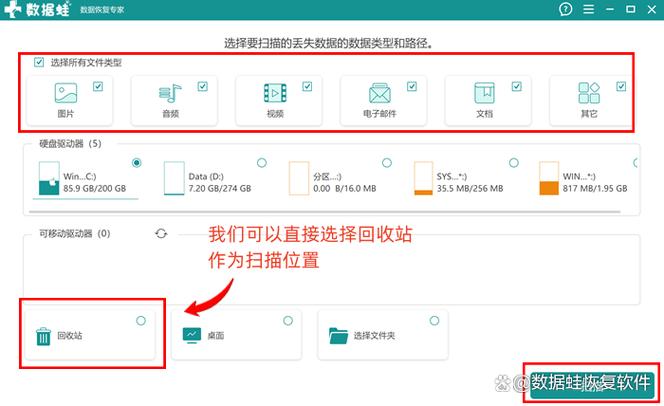Click the SYS 256 MB drive icon
Screen dimensions: 664x406
tap(423, 178)
